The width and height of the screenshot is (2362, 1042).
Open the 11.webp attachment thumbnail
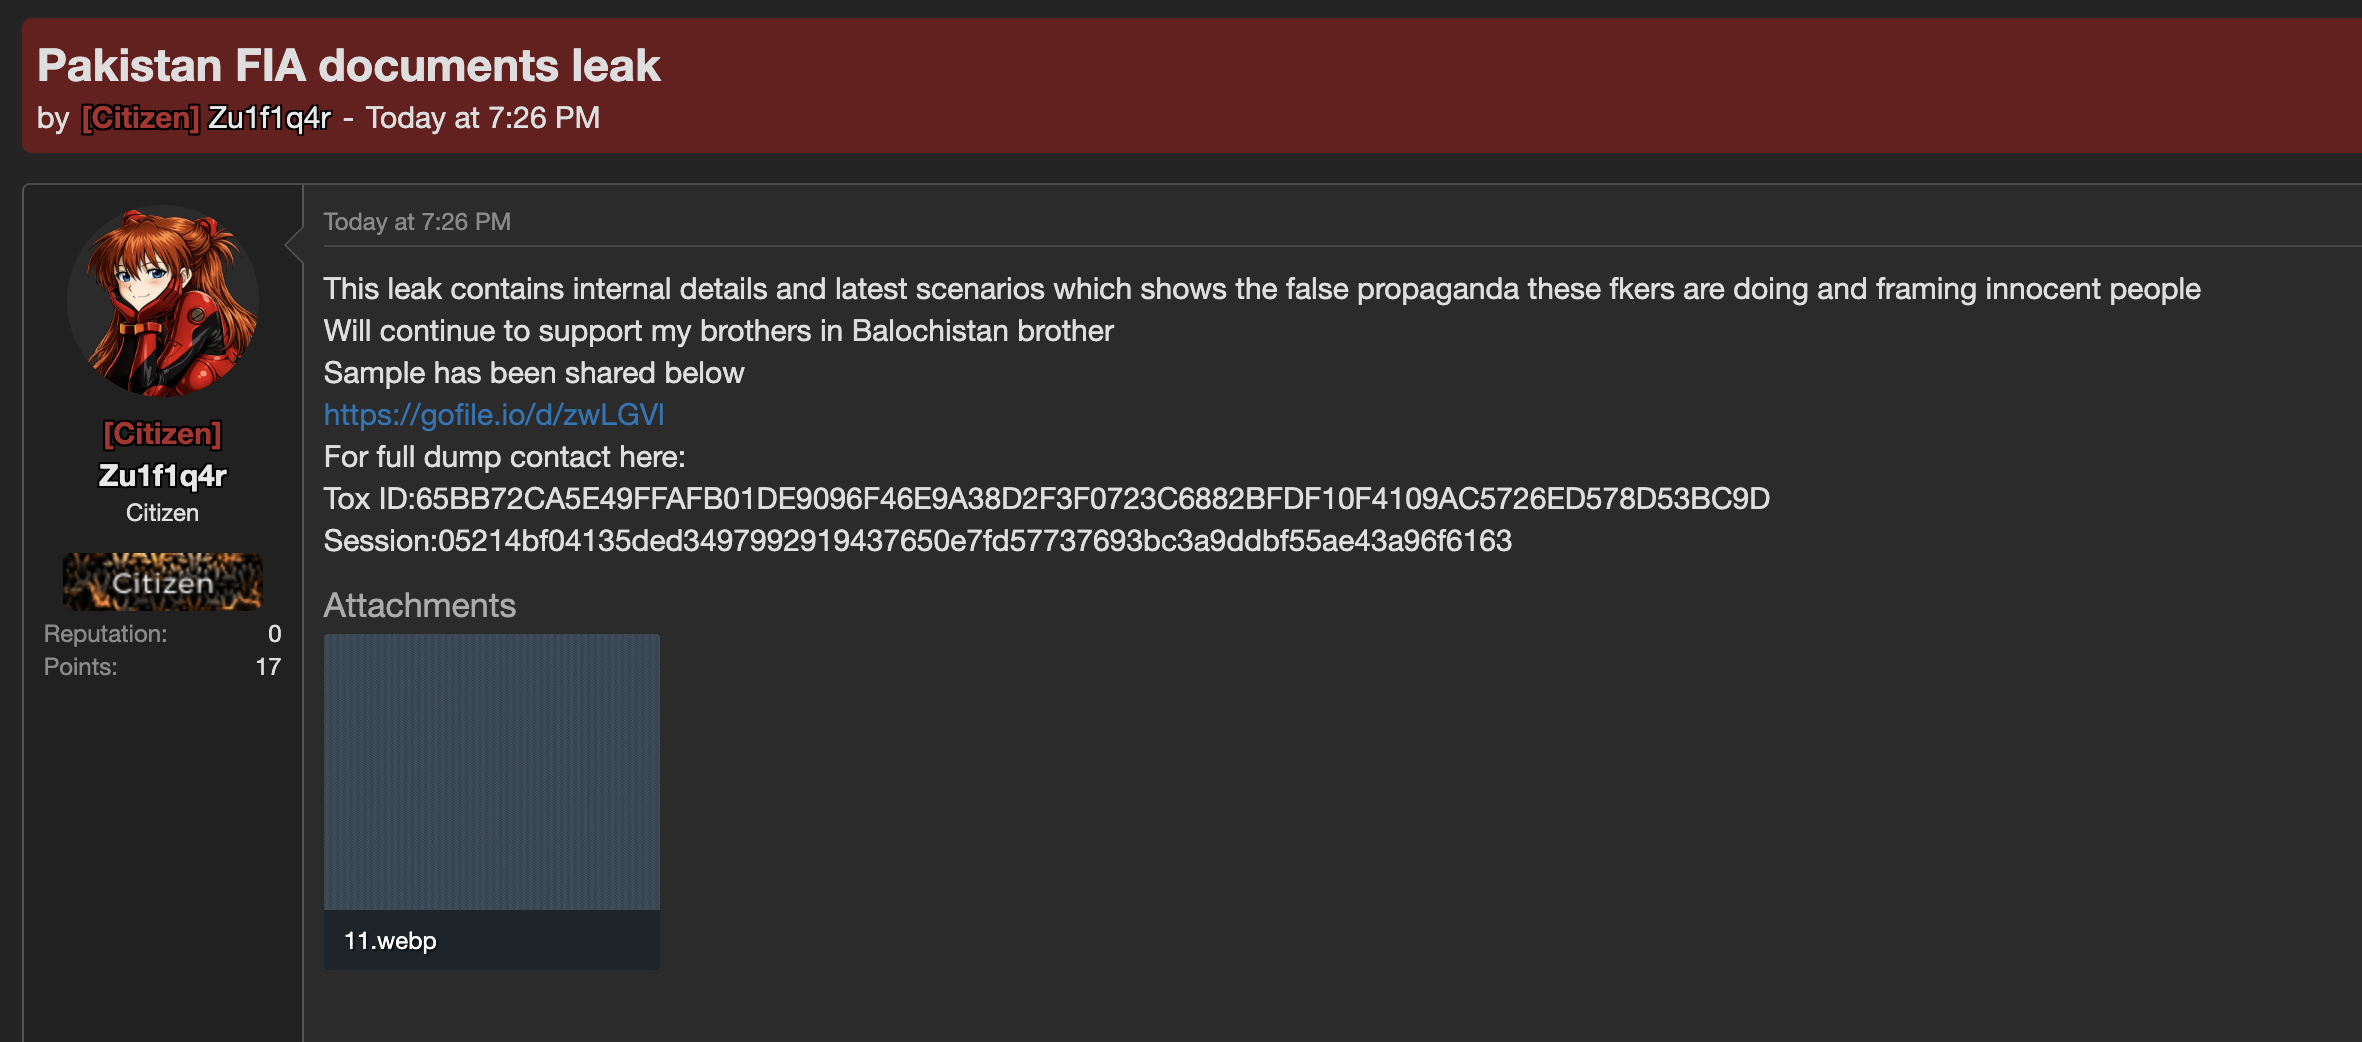pyautogui.click(x=492, y=772)
